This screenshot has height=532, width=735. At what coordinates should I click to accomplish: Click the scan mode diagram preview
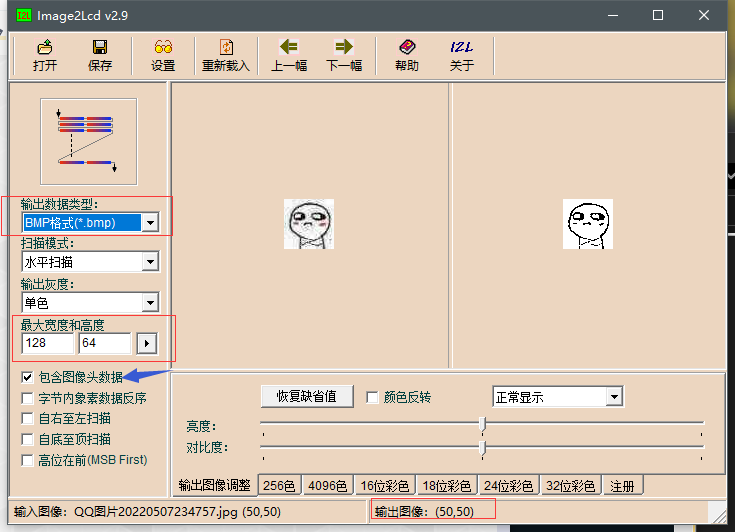89,142
